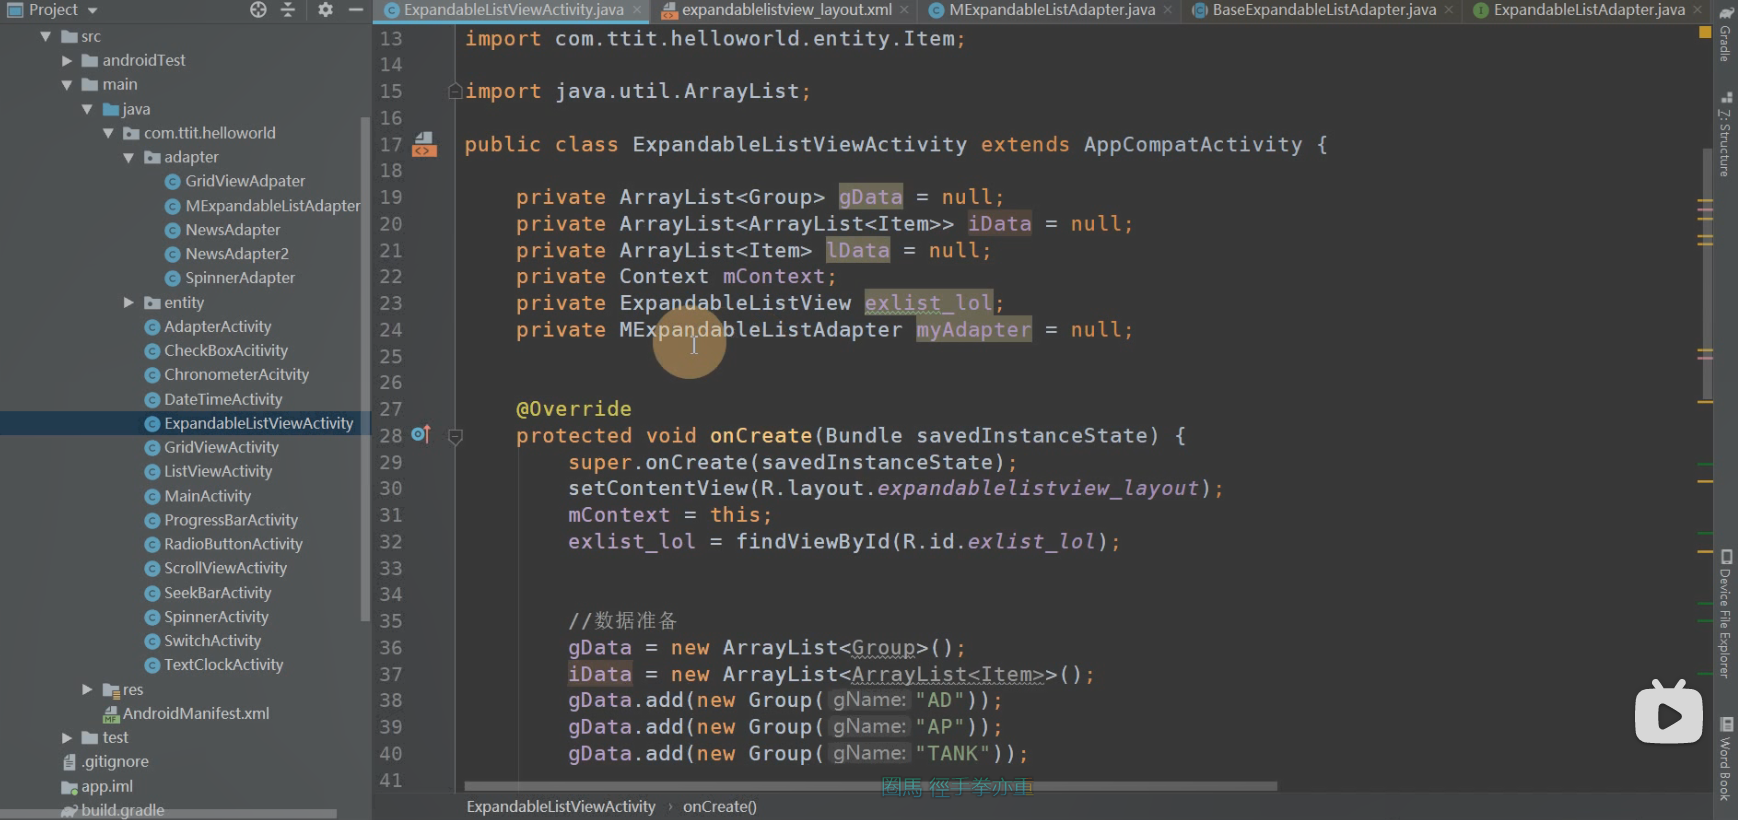This screenshot has width=1738, height=820.
Task: Select ProgressBarActivity in project tree
Action: [221, 520]
